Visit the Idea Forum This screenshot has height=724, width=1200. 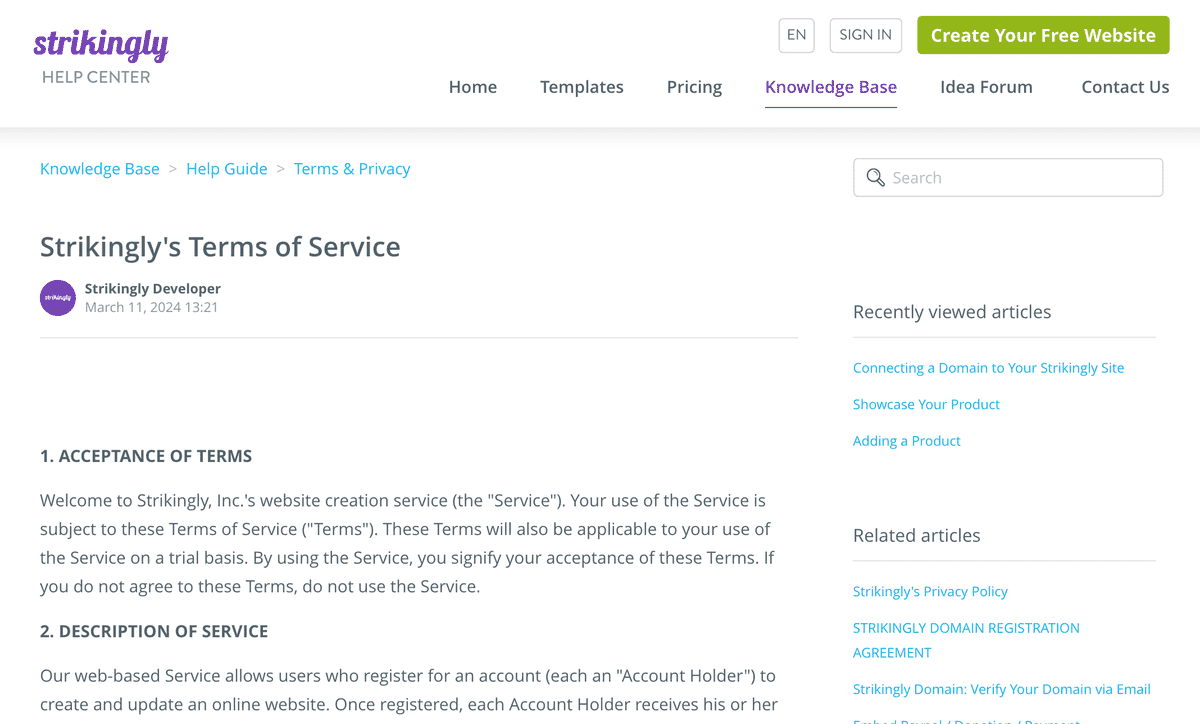coord(986,87)
